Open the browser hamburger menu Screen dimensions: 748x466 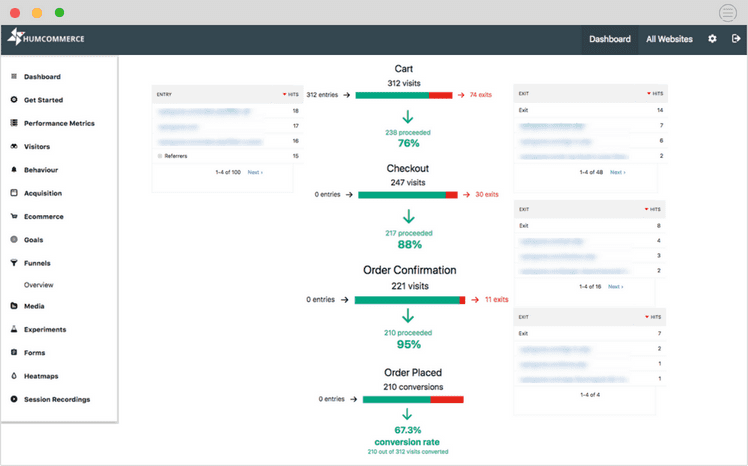coord(728,13)
